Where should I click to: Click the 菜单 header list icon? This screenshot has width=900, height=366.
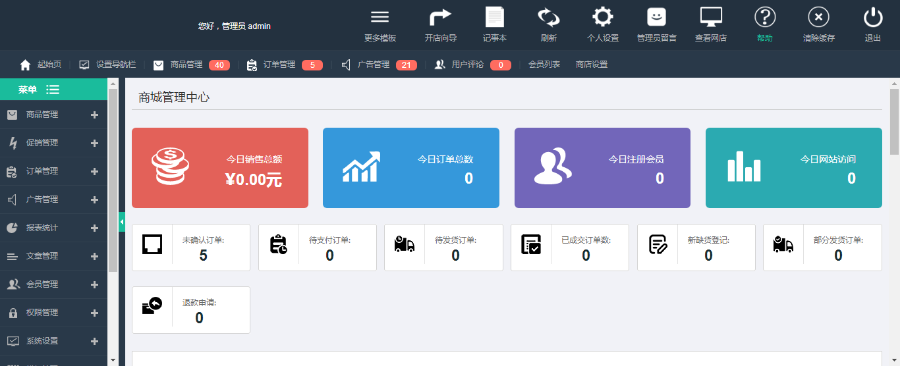pyautogui.click(x=53, y=89)
